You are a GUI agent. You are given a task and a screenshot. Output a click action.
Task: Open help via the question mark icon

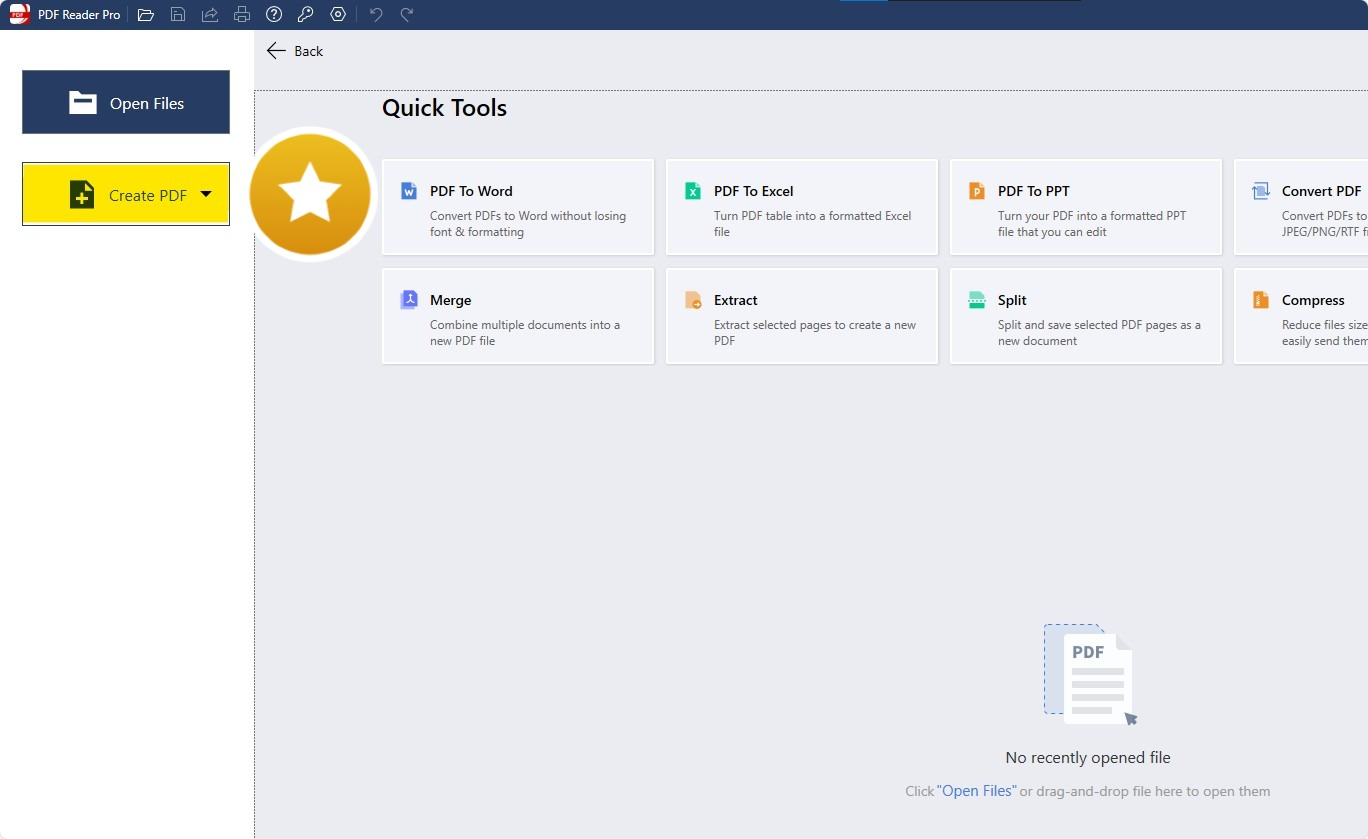[274, 15]
